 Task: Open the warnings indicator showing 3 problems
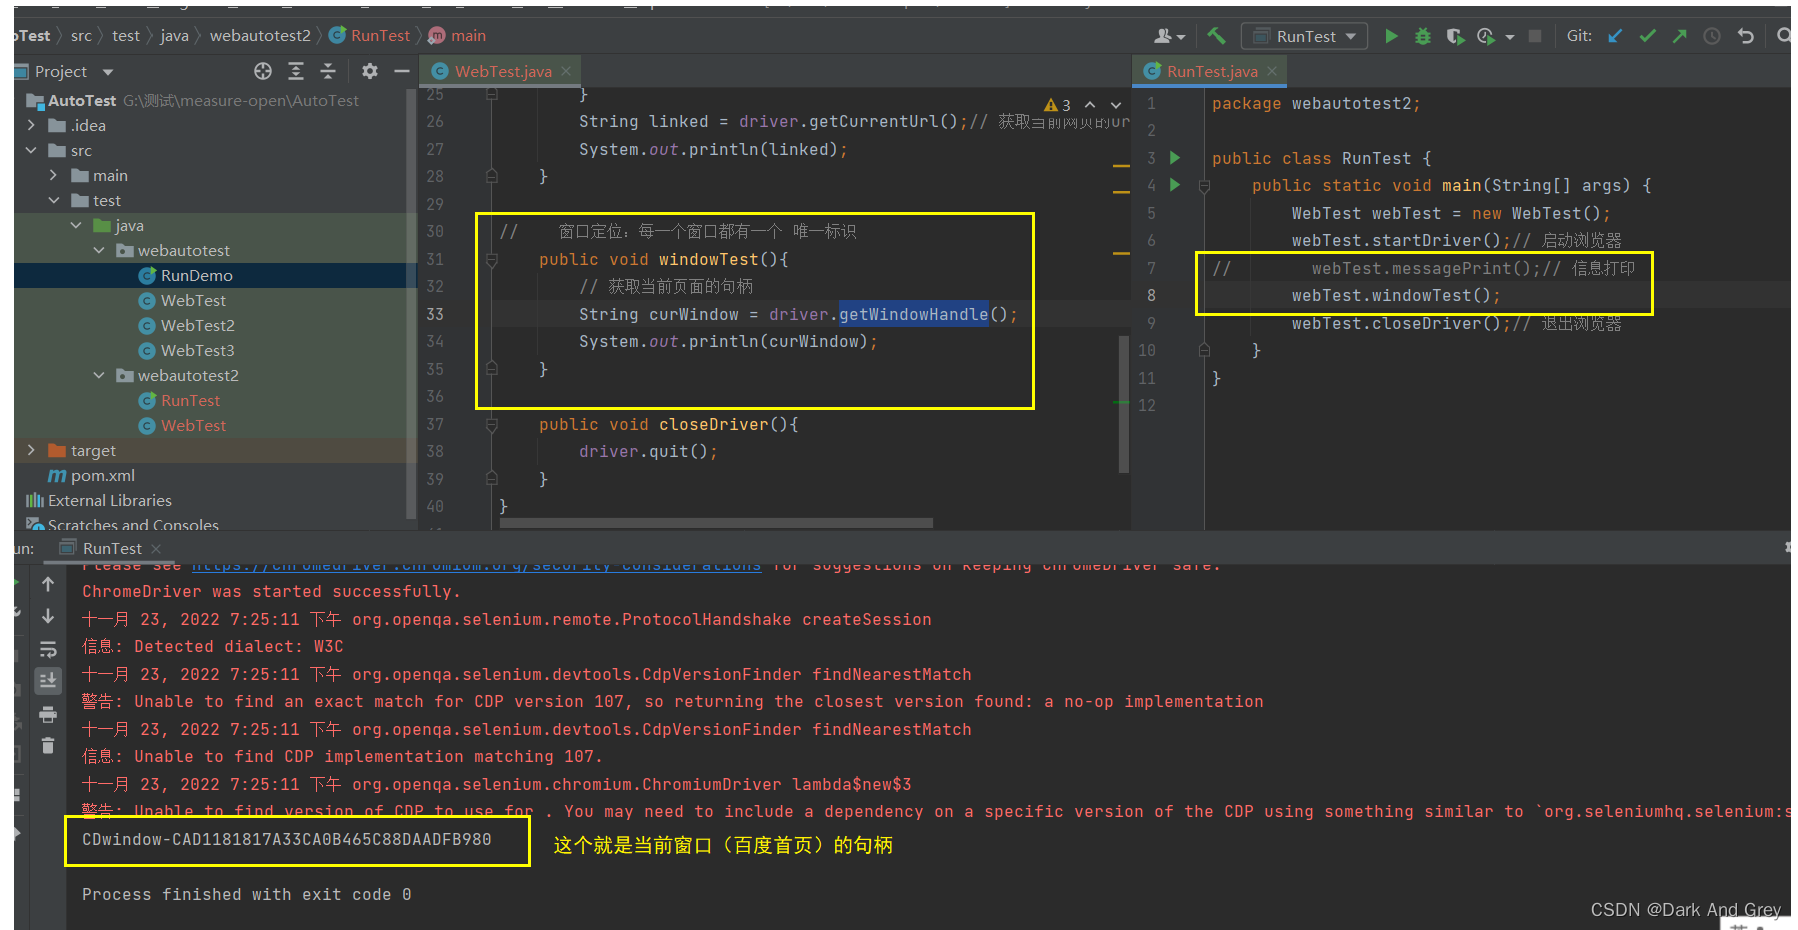(1057, 105)
